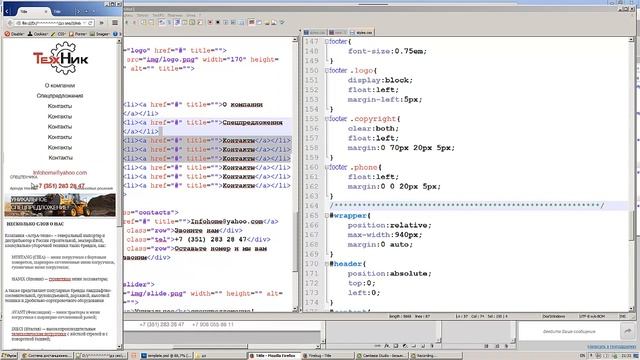The width and height of the screenshot is (640, 360).
Task: Switch to Firebug - Title taskbar item
Action: pyautogui.click(x=328, y=356)
